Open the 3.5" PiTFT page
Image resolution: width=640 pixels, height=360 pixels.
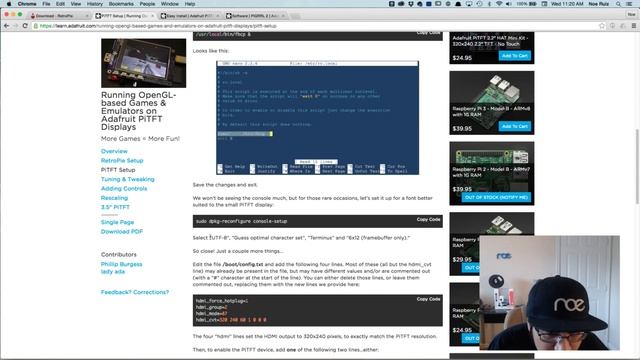(115, 207)
